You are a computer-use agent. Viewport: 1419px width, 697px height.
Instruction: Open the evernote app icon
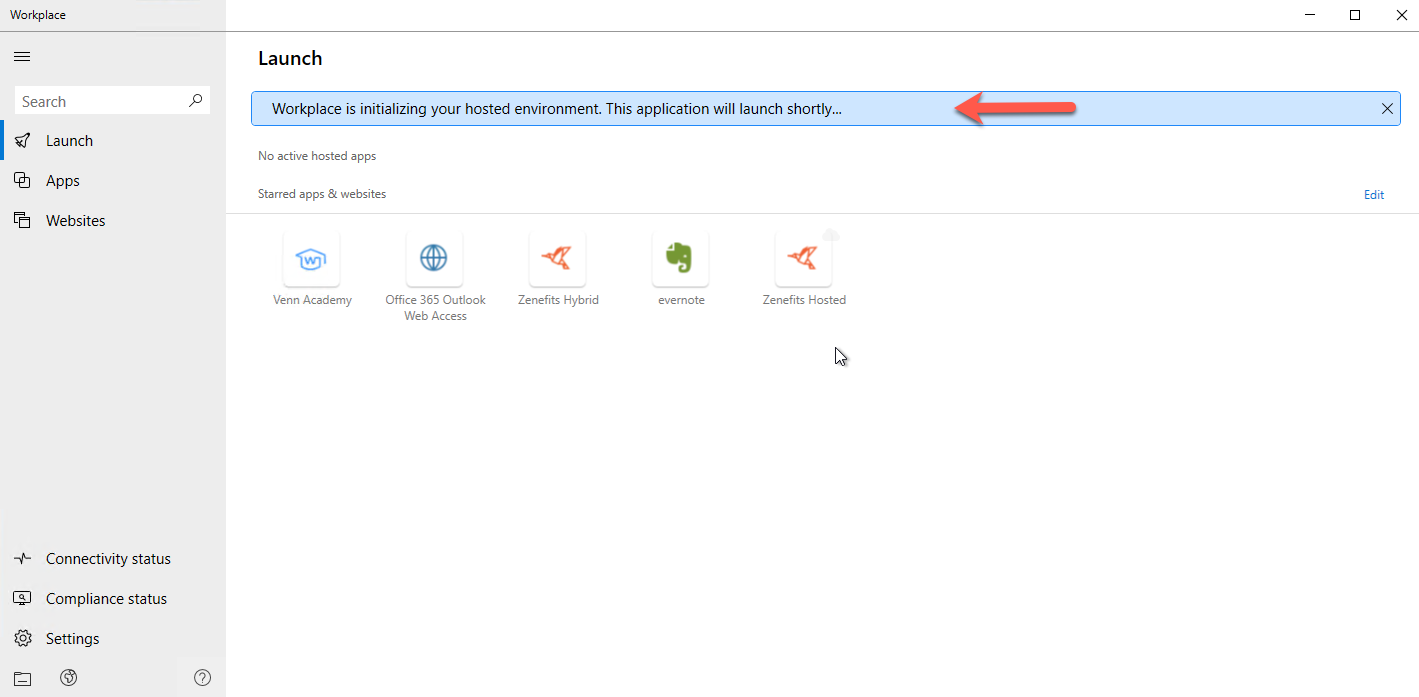[680, 260]
